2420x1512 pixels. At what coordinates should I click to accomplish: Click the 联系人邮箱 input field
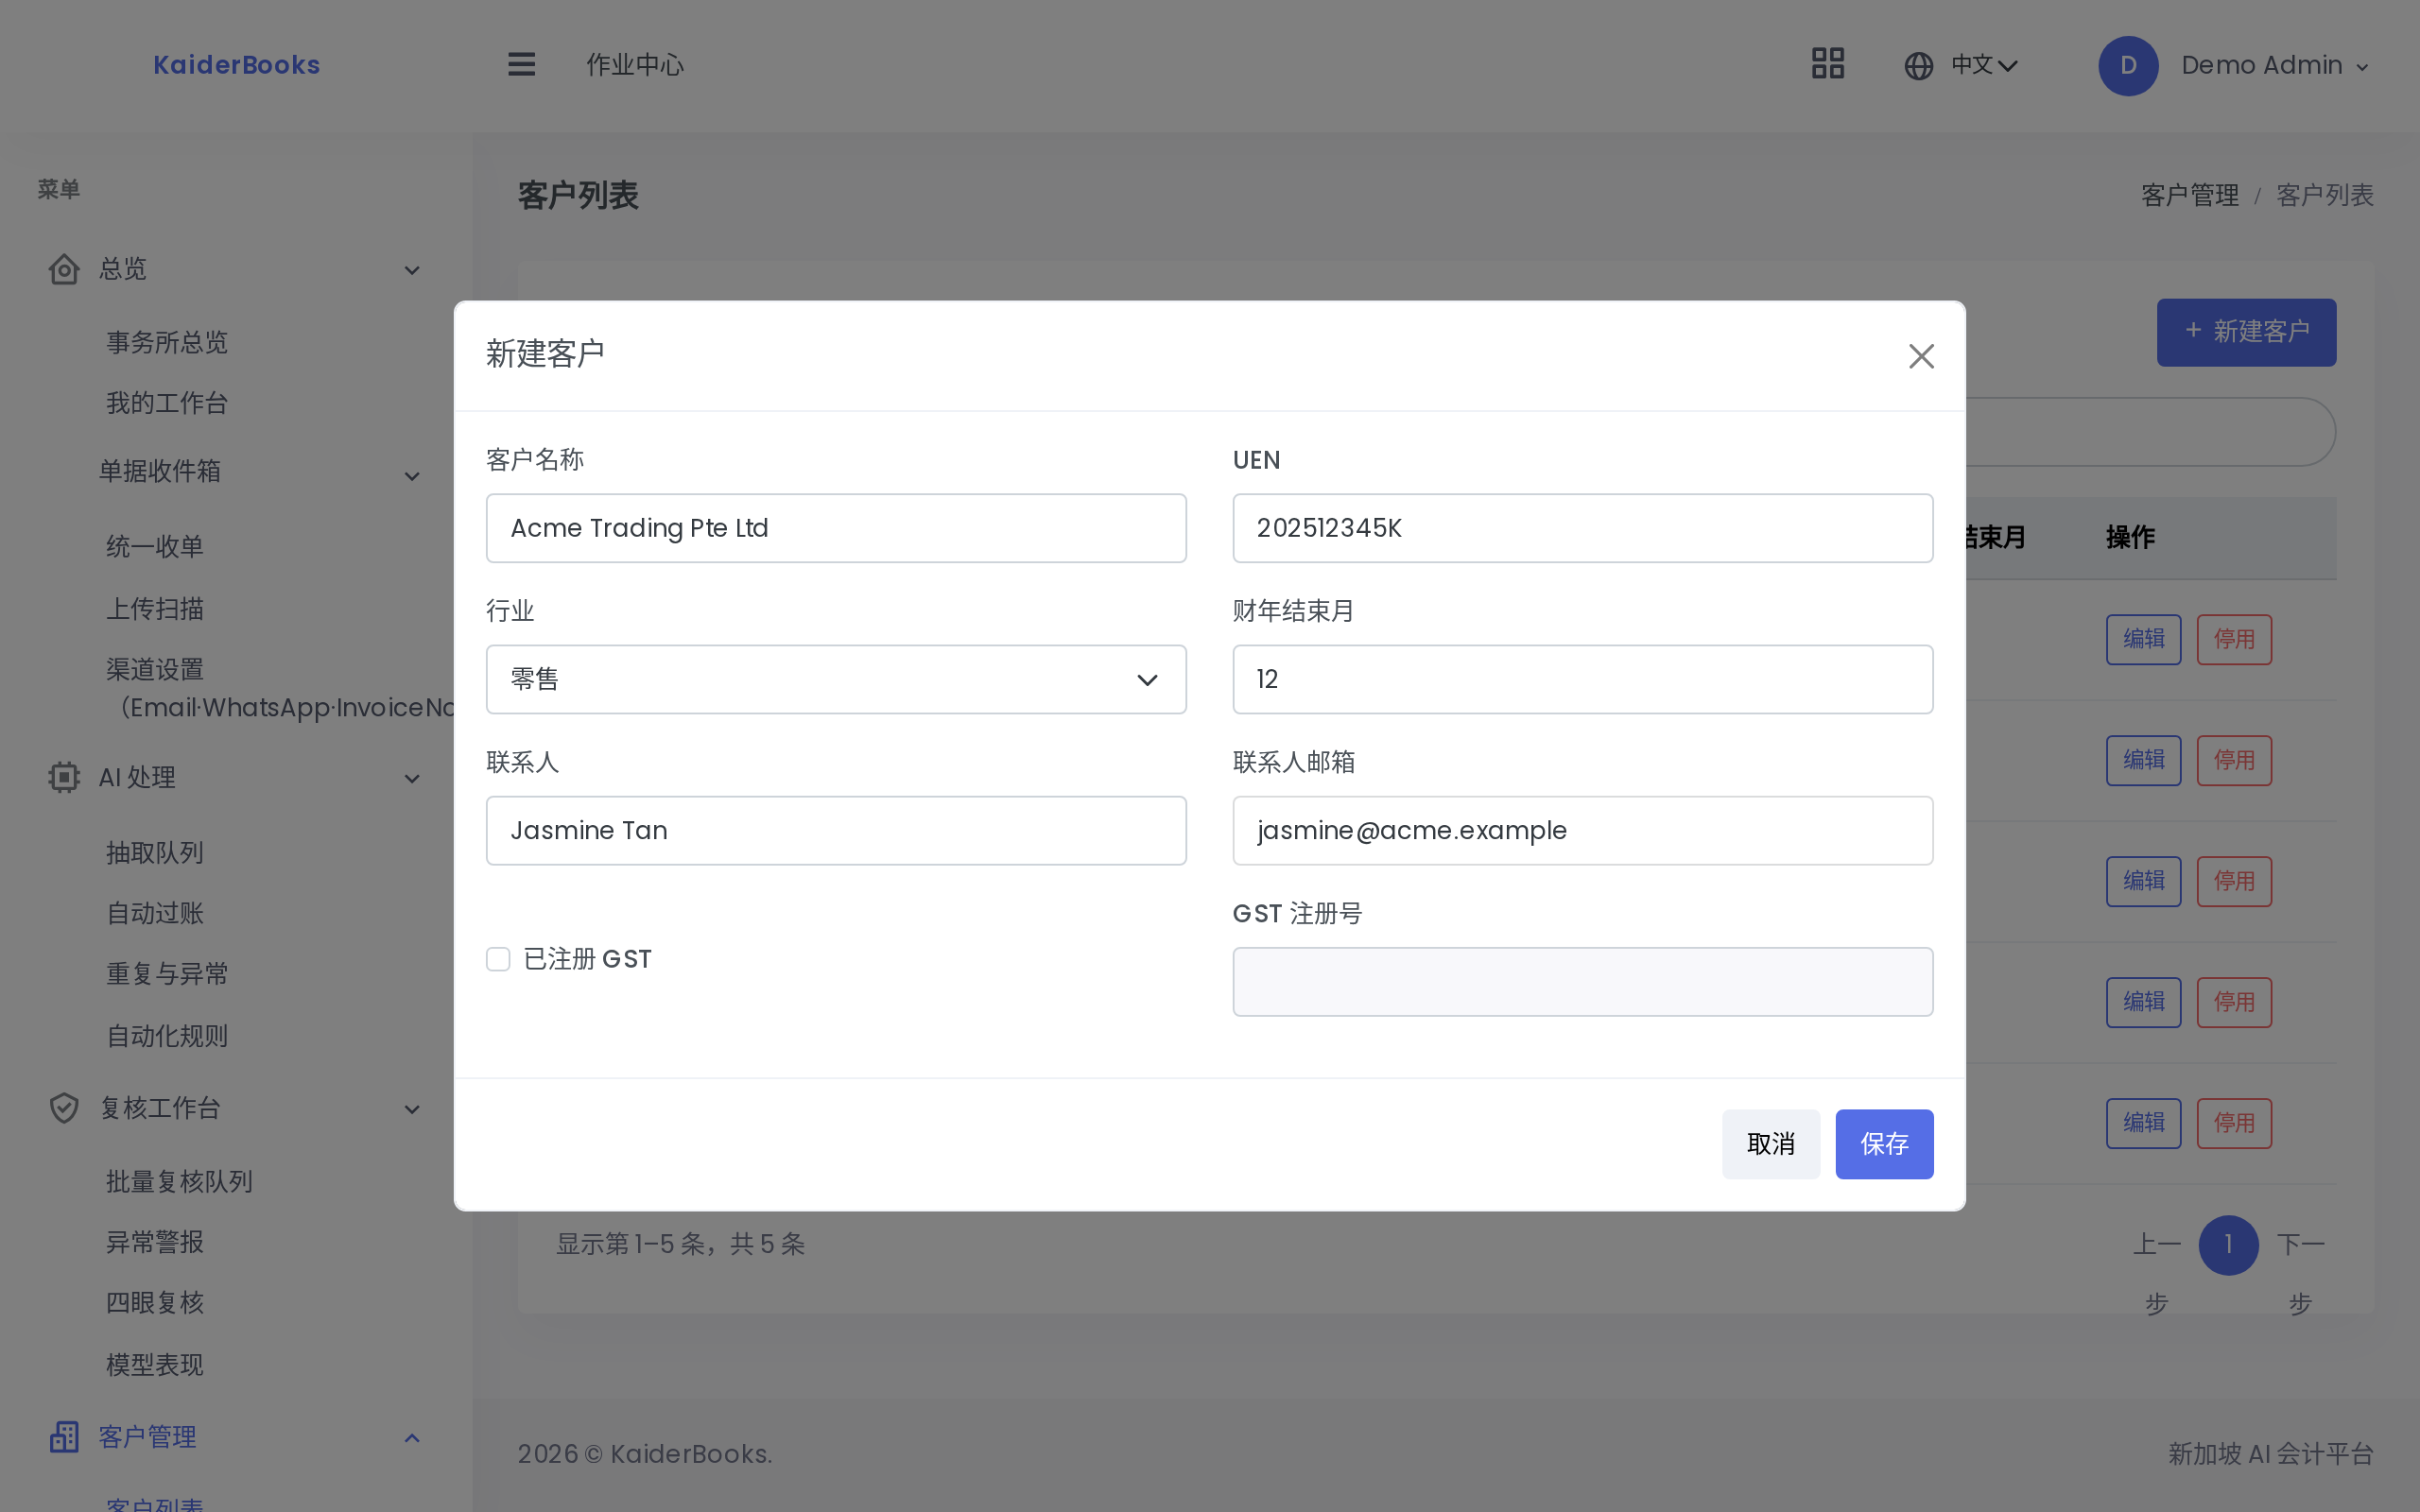1583,830
